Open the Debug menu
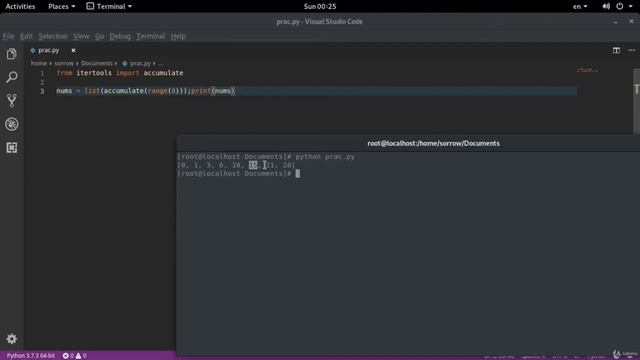 click(120, 36)
